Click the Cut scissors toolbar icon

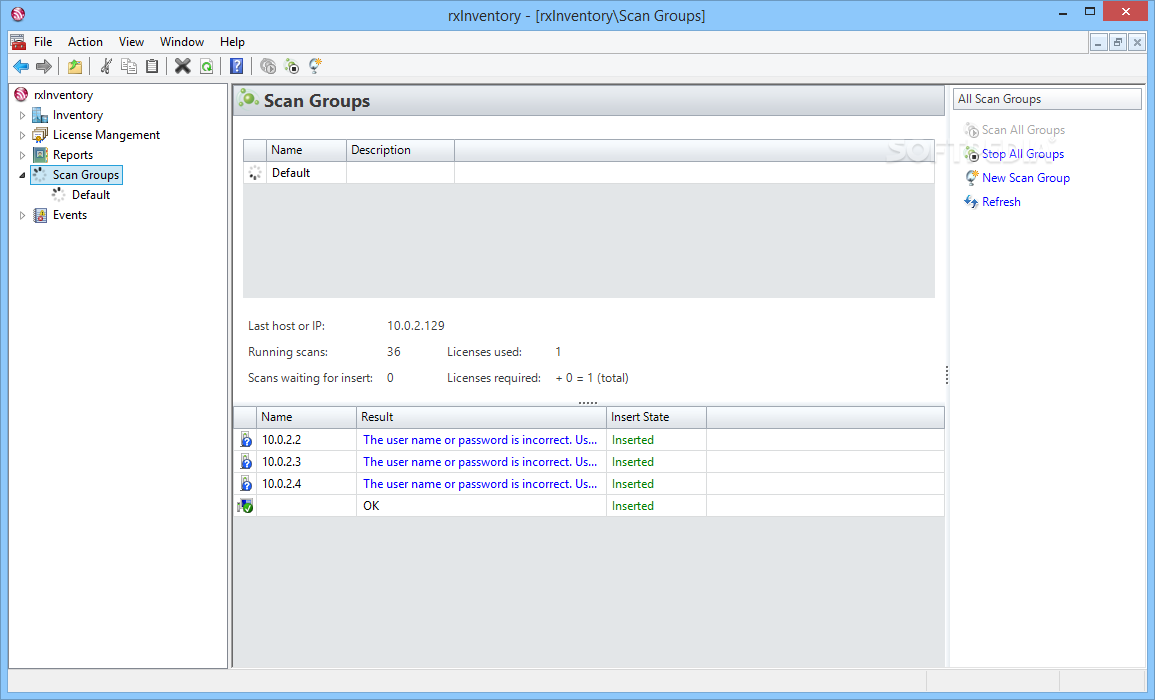tap(106, 66)
